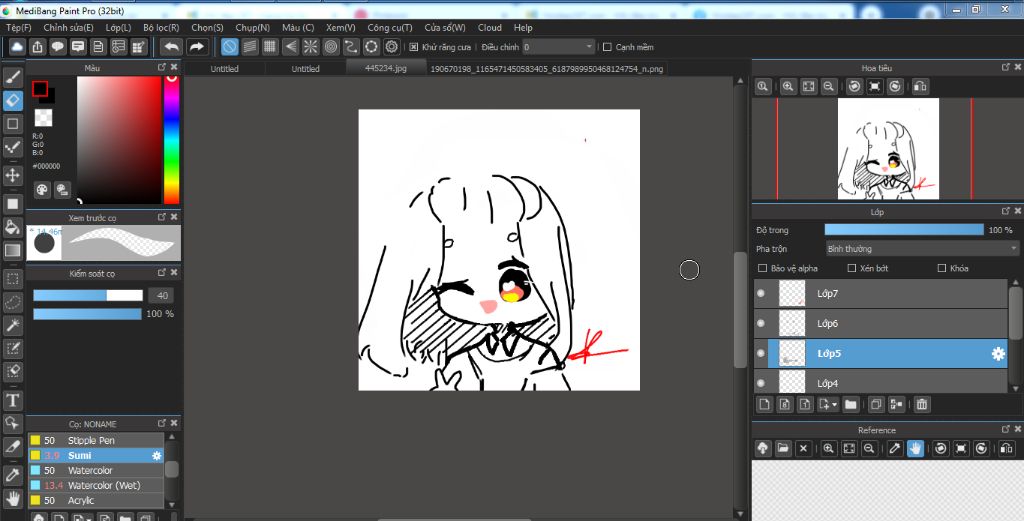Enable the Bảo vệ alpha checkbox
This screenshot has width=1024, height=521.
point(762,268)
